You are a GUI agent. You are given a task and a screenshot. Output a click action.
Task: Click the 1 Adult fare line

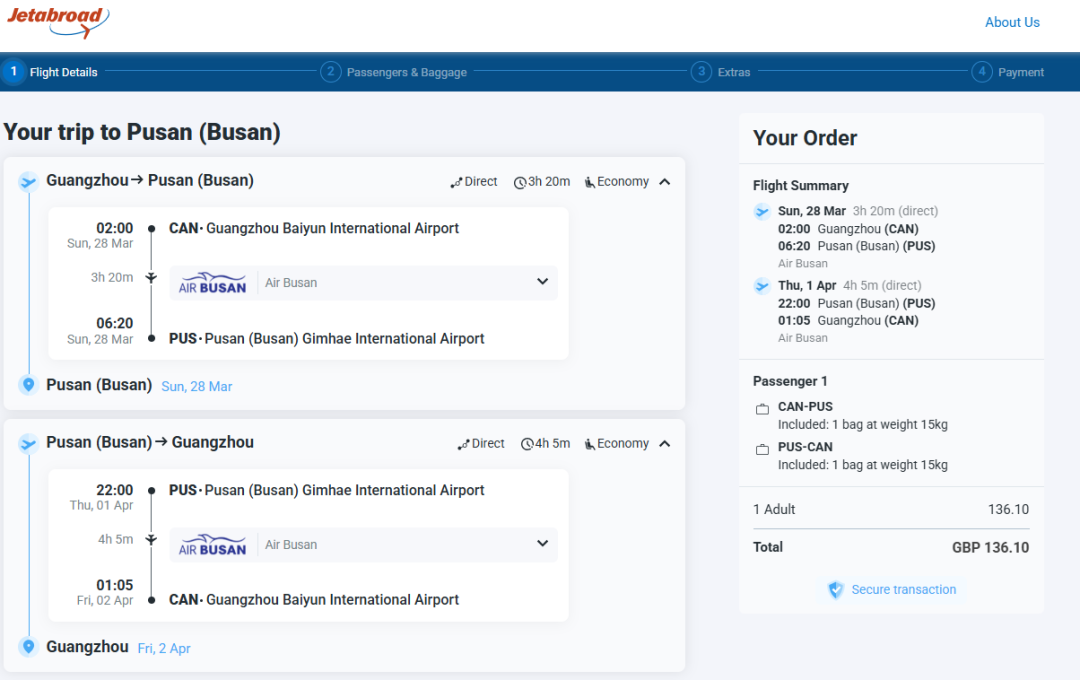point(891,509)
